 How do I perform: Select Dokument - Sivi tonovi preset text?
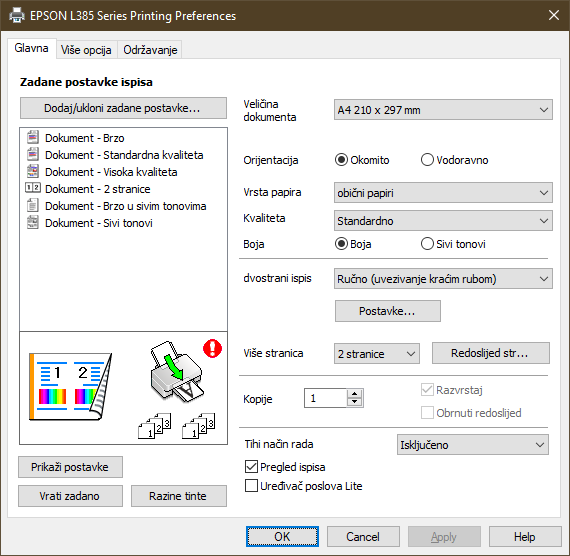tap(99, 223)
